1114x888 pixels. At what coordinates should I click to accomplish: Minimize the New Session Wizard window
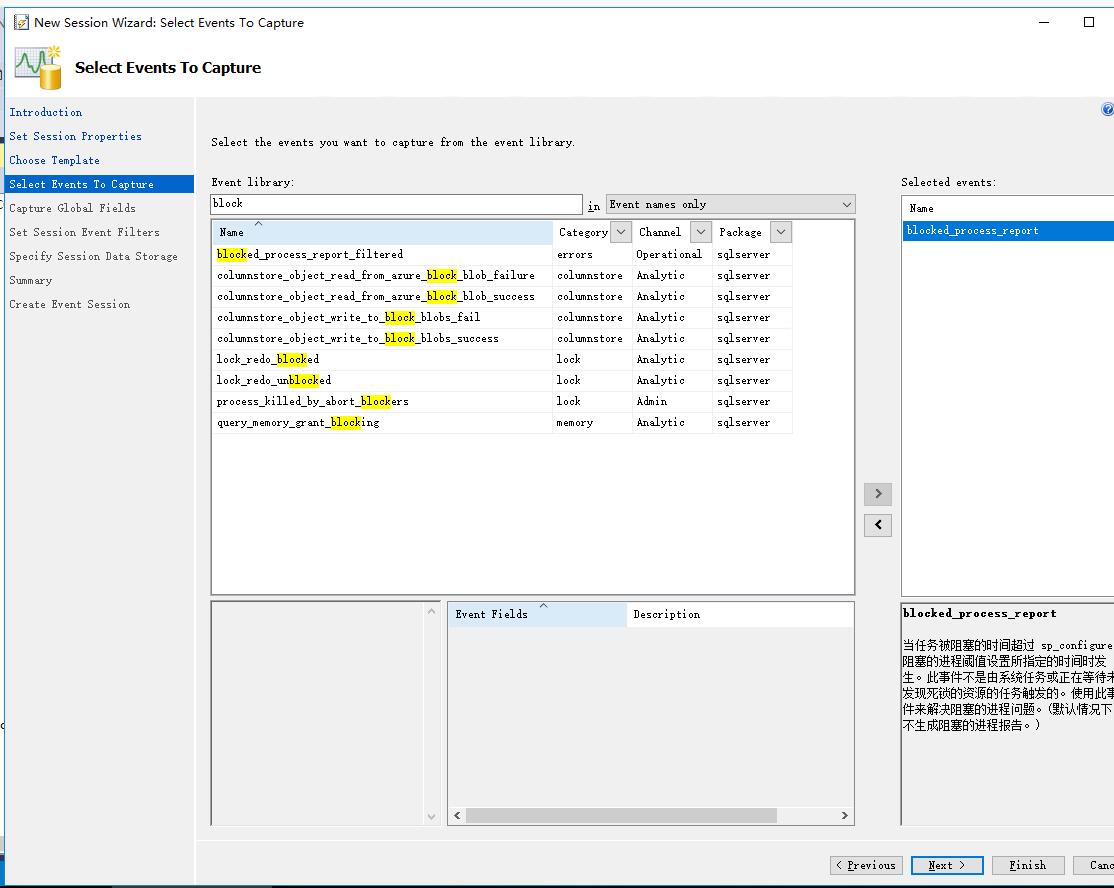(x=1044, y=22)
